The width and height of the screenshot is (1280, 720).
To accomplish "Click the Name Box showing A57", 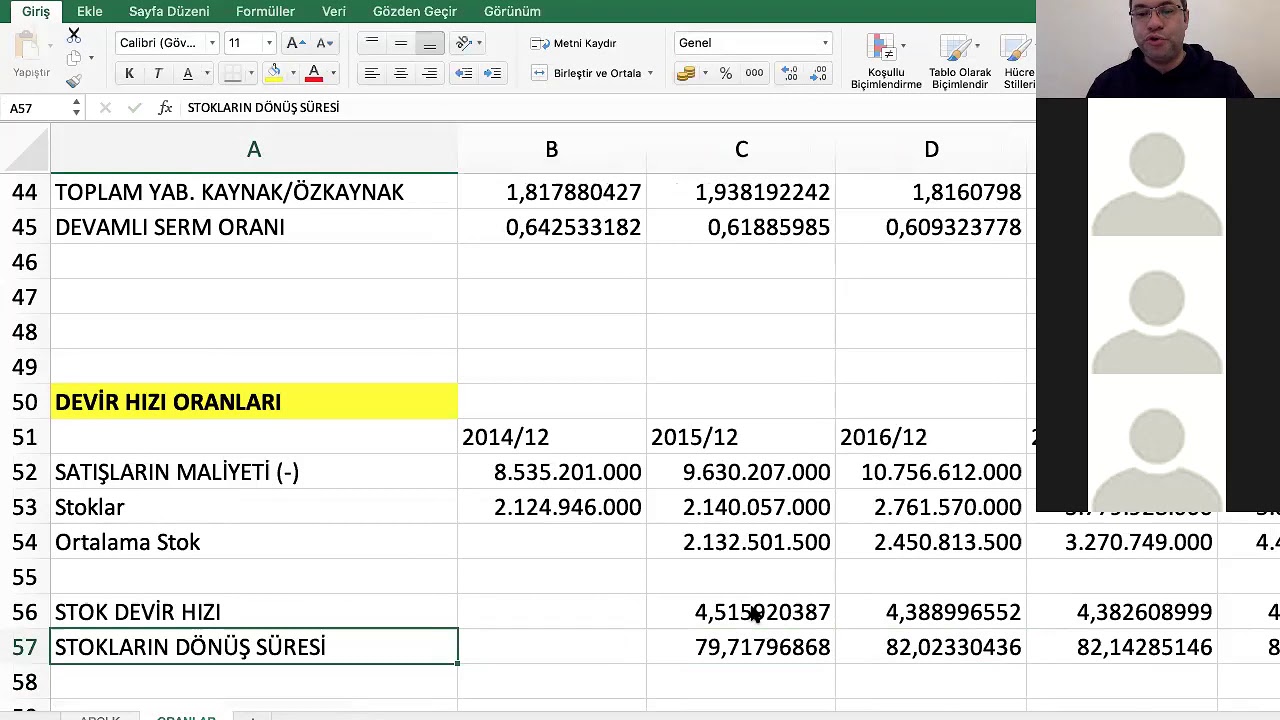I will [x=37, y=107].
